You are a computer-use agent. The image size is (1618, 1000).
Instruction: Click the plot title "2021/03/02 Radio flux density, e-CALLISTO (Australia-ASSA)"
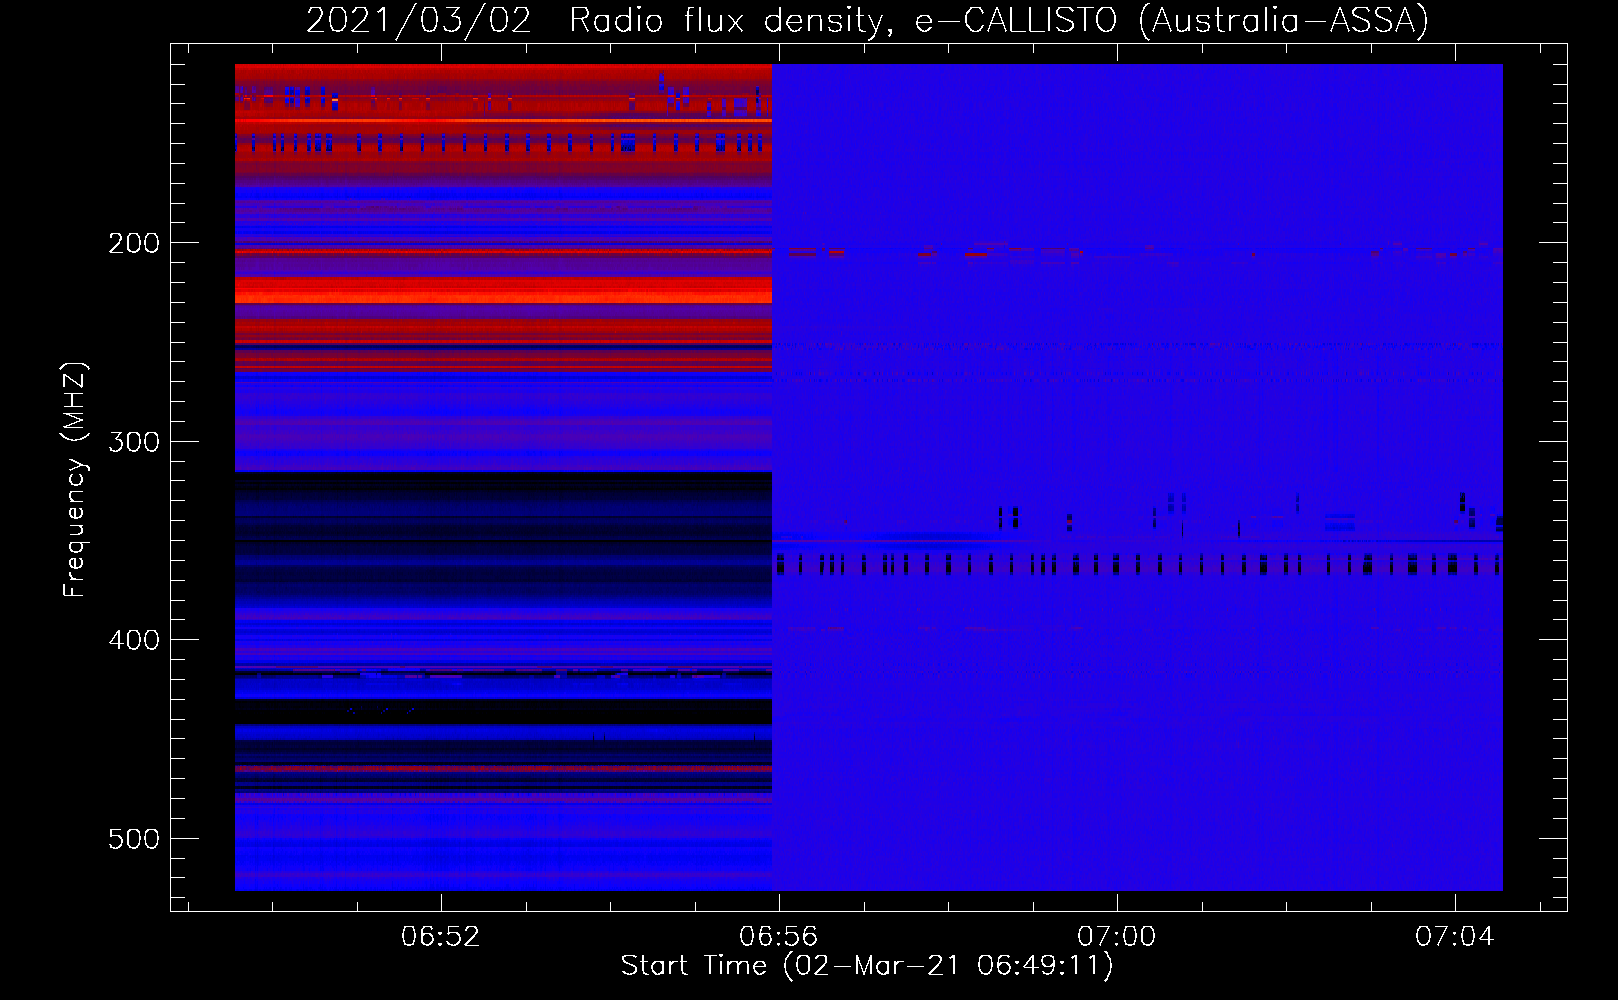(867, 20)
